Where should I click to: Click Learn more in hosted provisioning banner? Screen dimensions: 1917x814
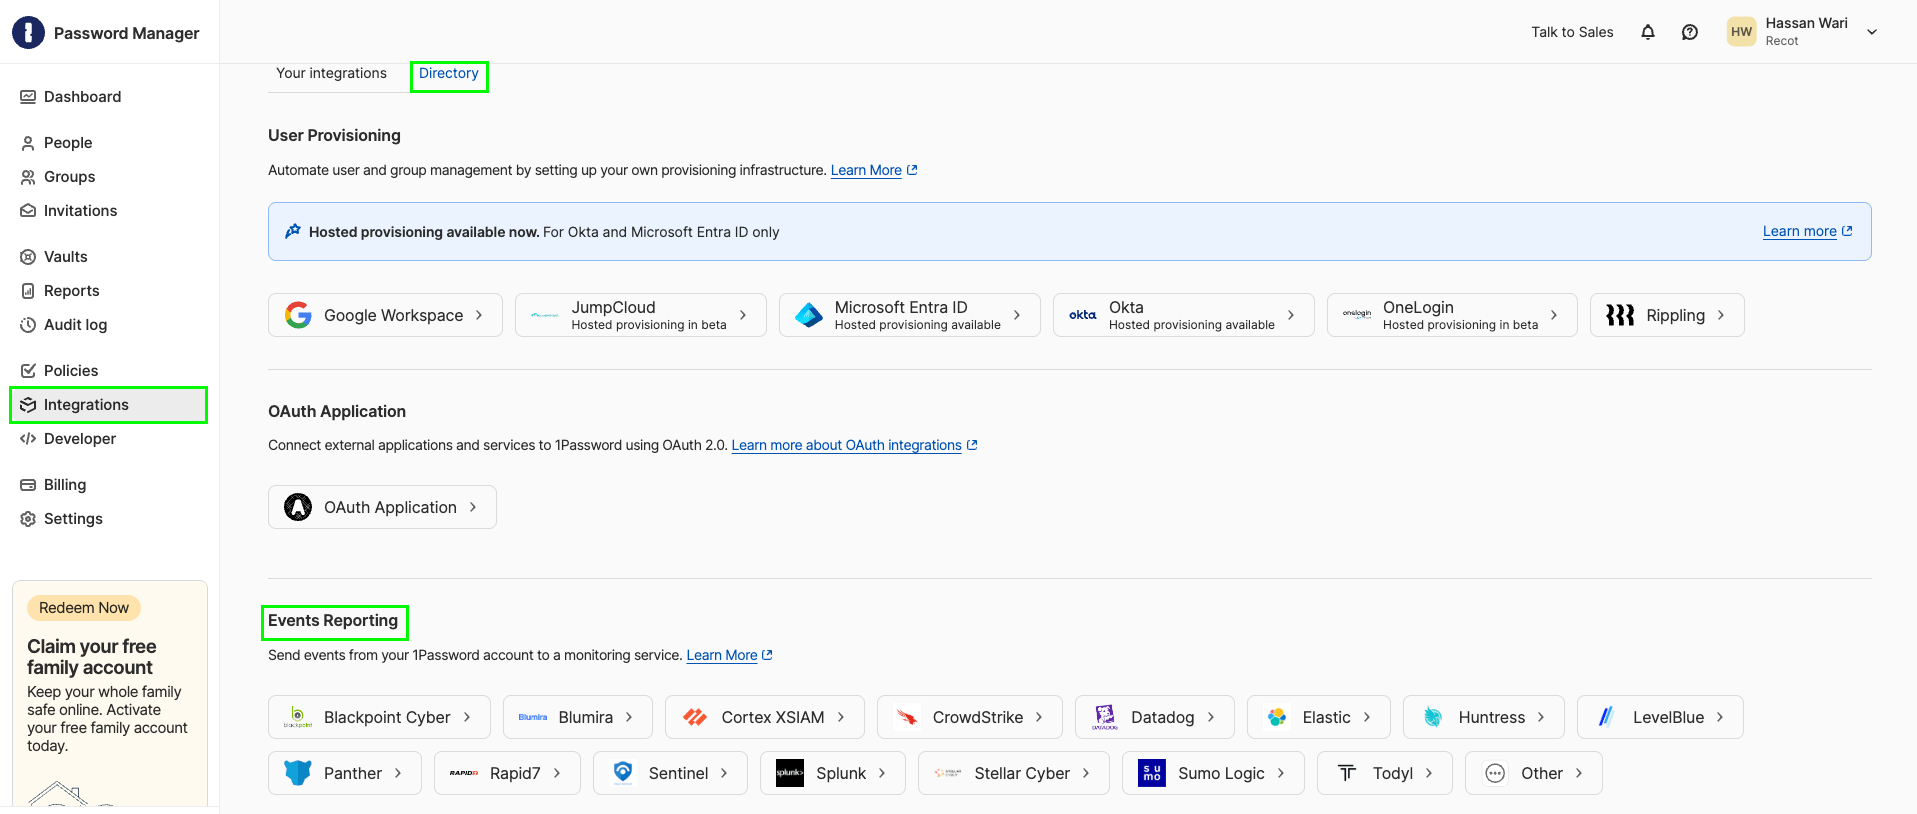(1807, 231)
